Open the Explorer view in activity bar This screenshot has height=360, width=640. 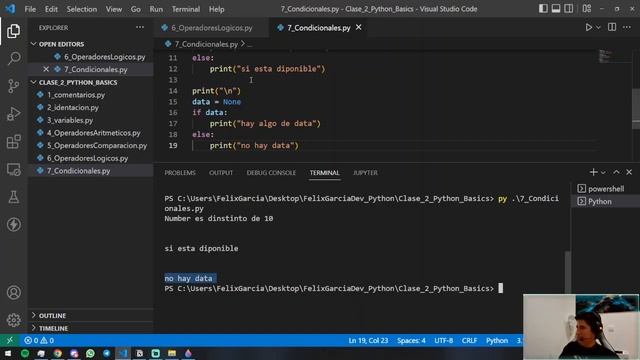click(13, 31)
